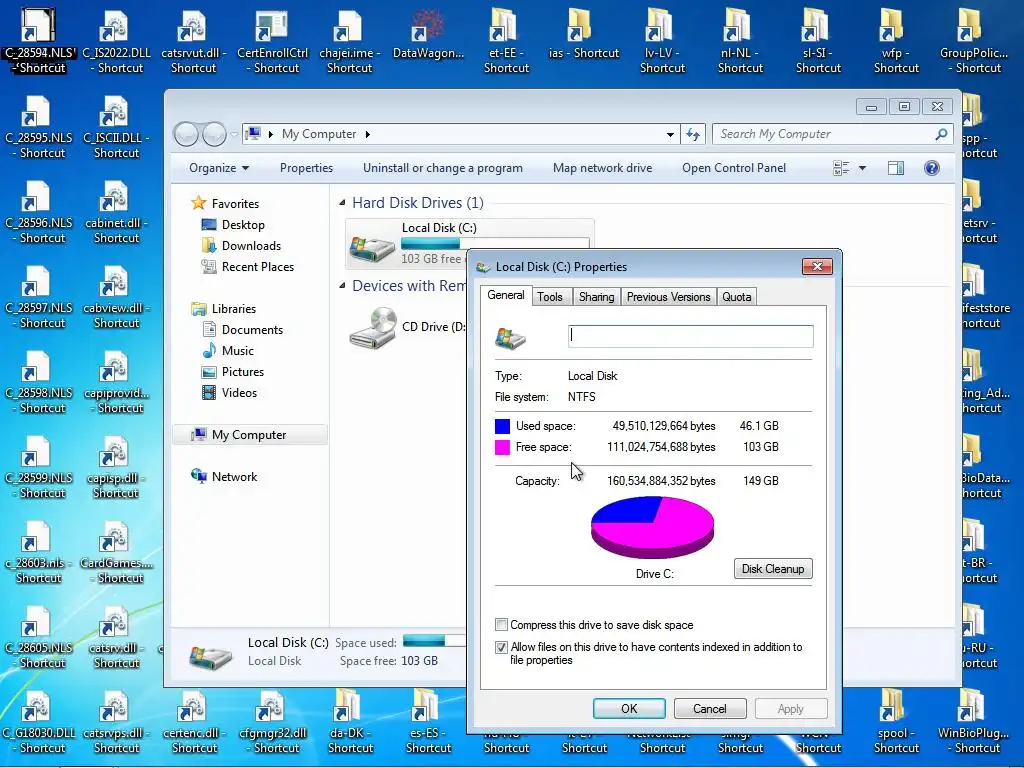Select the wfp folder shortcut
This screenshot has width=1024, height=768.
(896, 40)
